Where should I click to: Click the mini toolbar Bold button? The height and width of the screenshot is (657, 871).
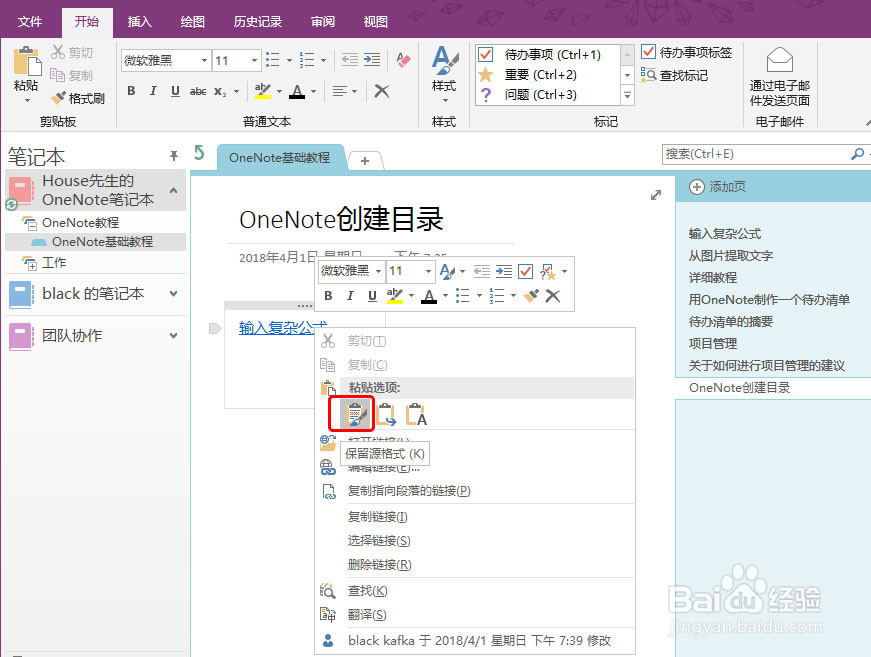pos(328,295)
